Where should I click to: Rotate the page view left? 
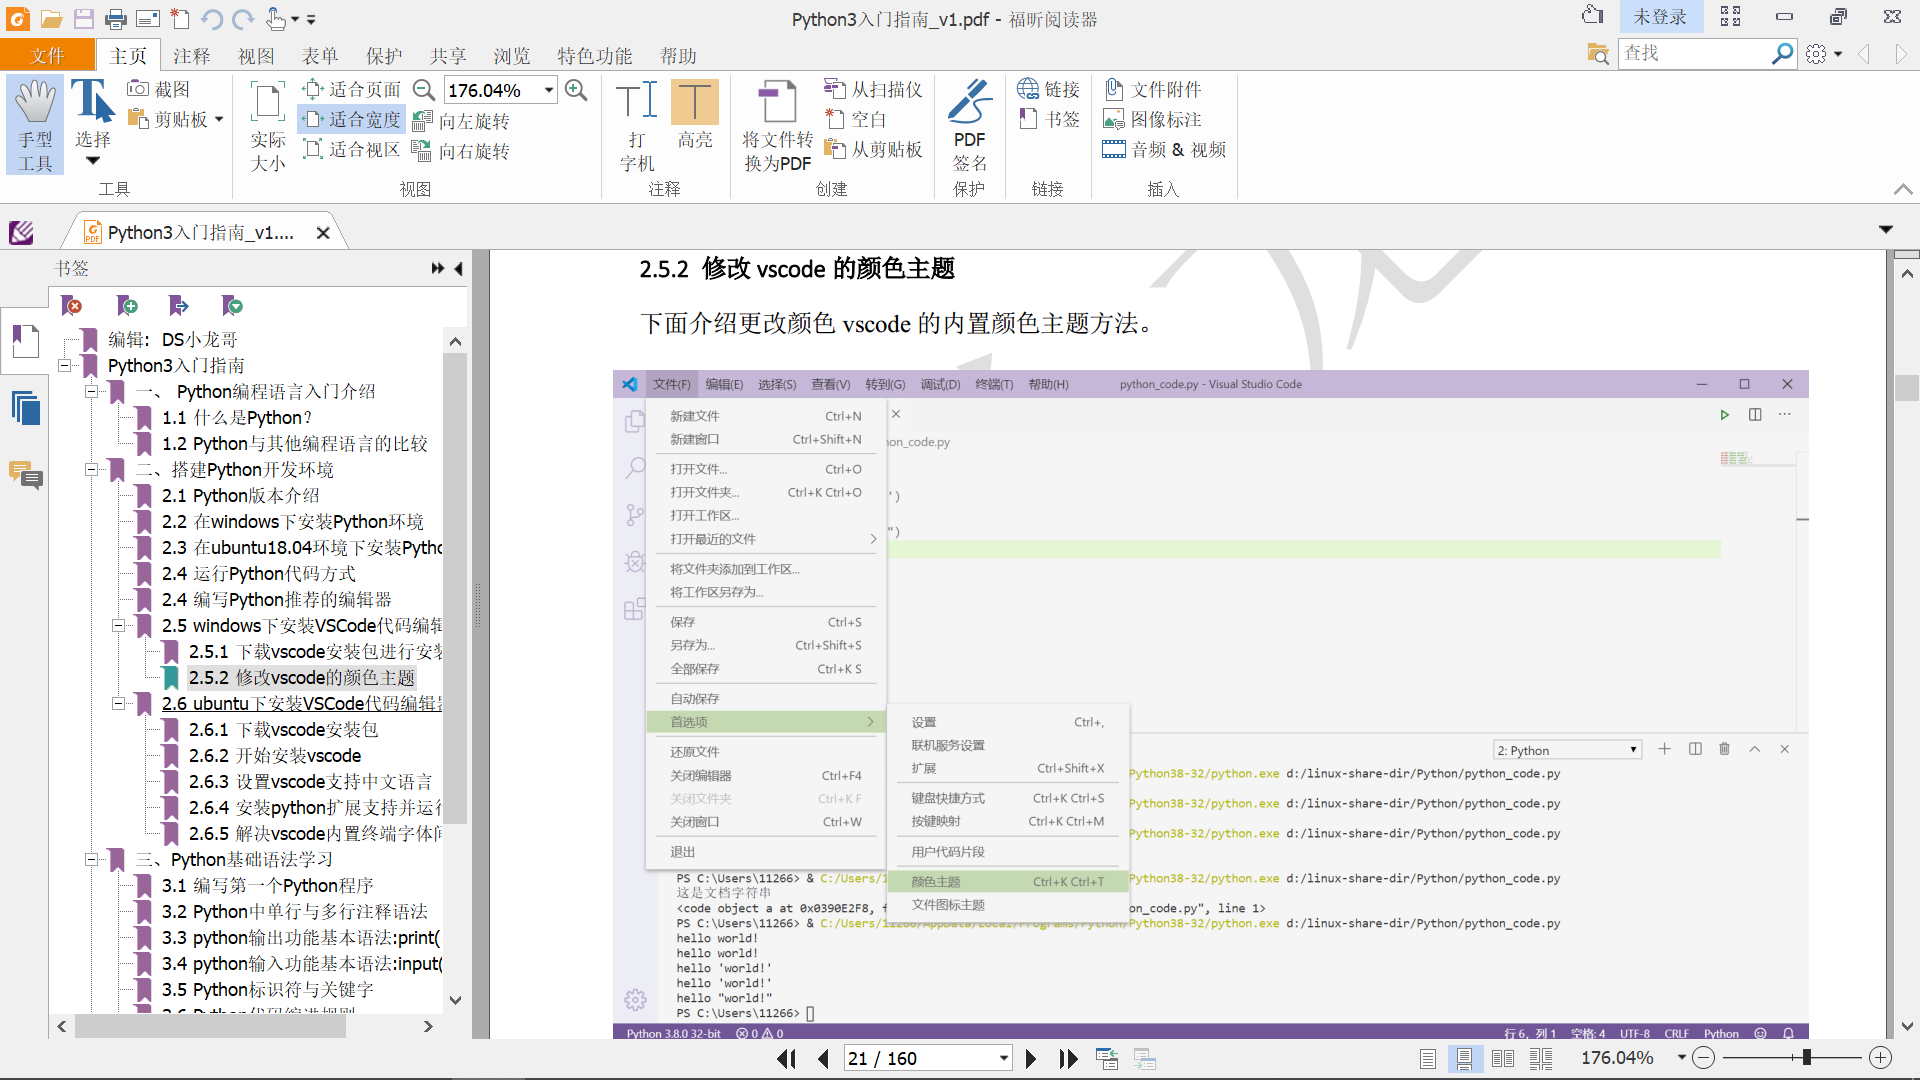pos(461,121)
